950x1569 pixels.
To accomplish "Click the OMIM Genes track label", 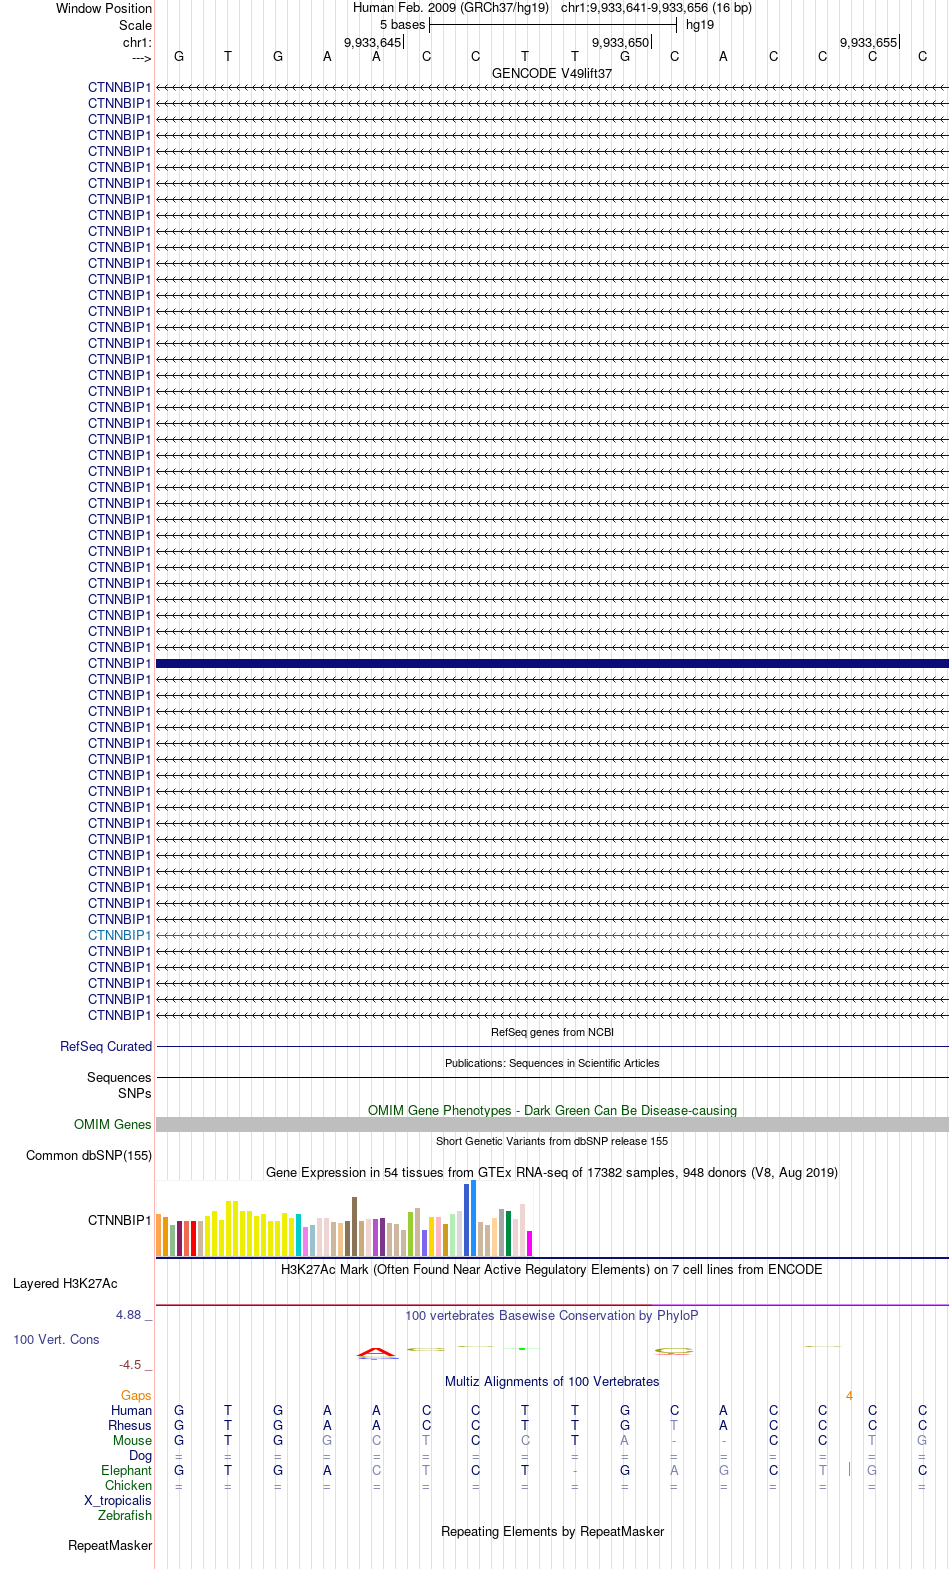I will [113, 1124].
